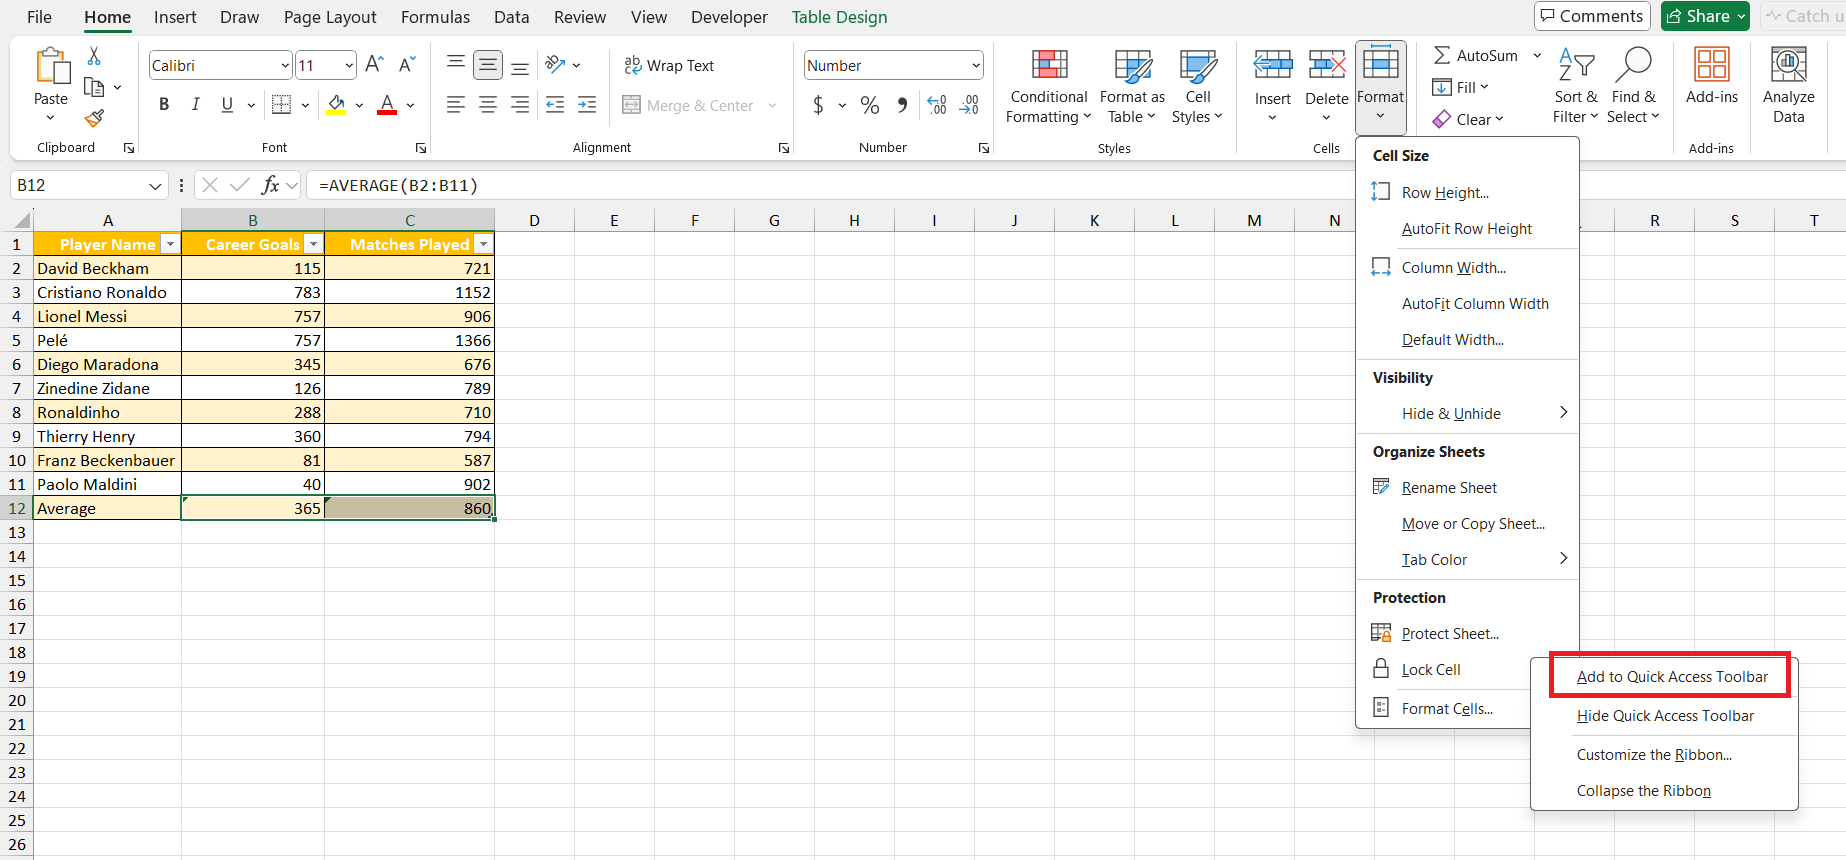Image resolution: width=1846 pixels, height=860 pixels.
Task: Toggle Align Left horizontal alignment
Action: [x=456, y=105]
